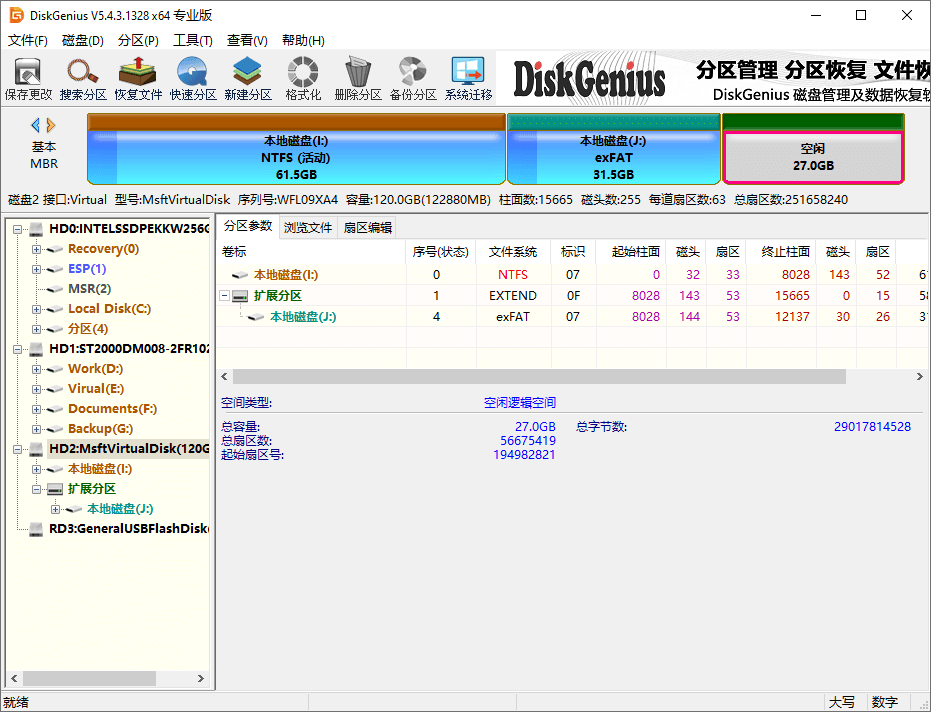This screenshot has width=931, height=712.
Task: Open the 帮助(H) menu
Action: [303, 40]
